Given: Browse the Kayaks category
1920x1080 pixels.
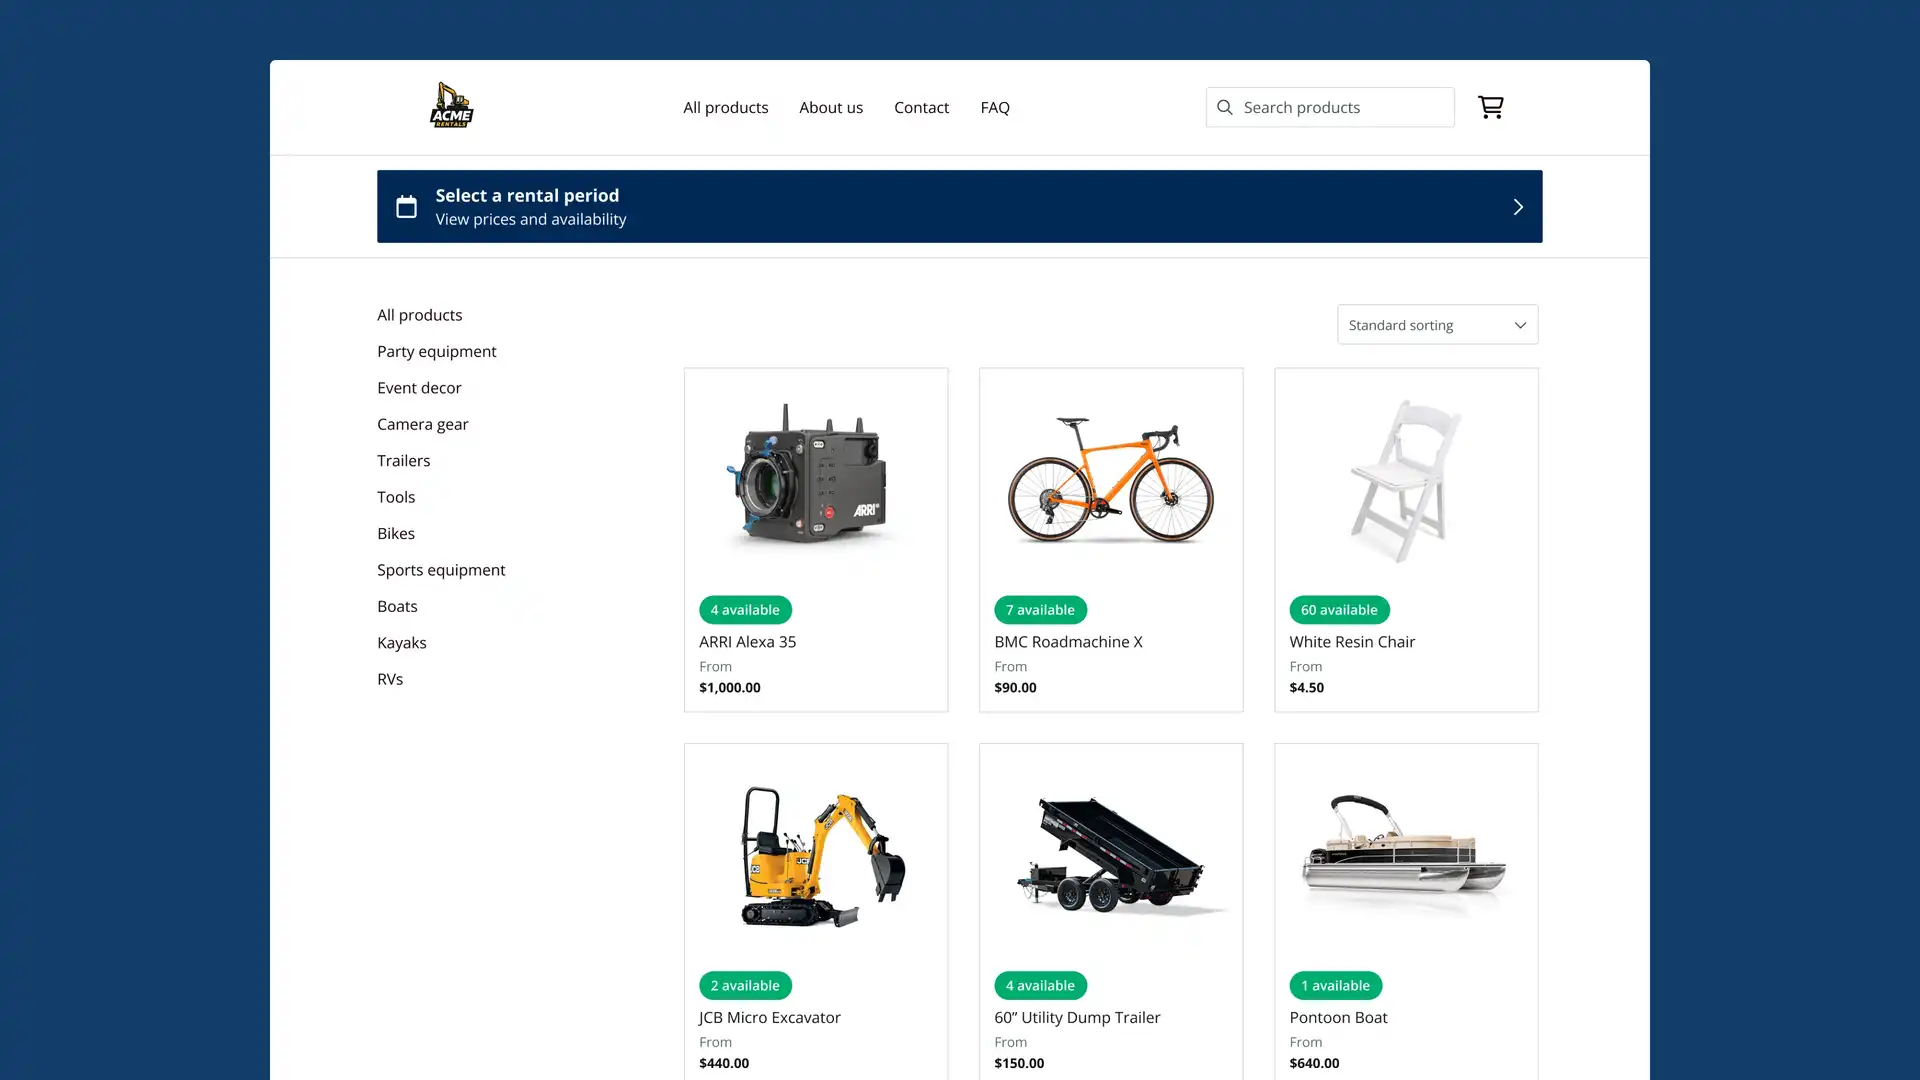Looking at the screenshot, I should click(x=402, y=642).
